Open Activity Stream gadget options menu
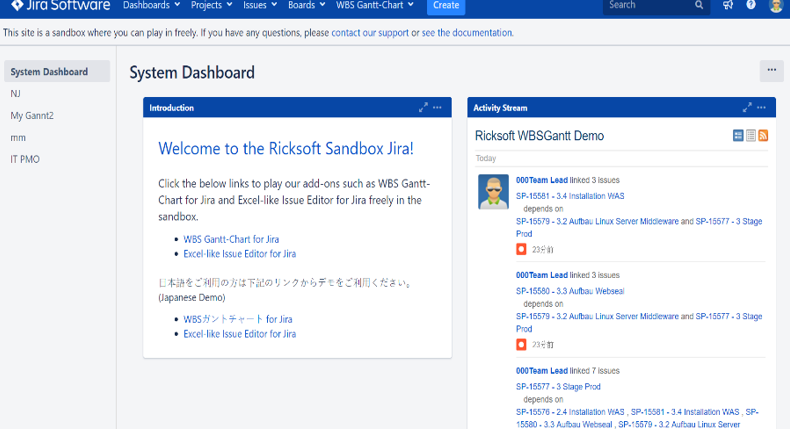The image size is (790, 444). (x=761, y=107)
